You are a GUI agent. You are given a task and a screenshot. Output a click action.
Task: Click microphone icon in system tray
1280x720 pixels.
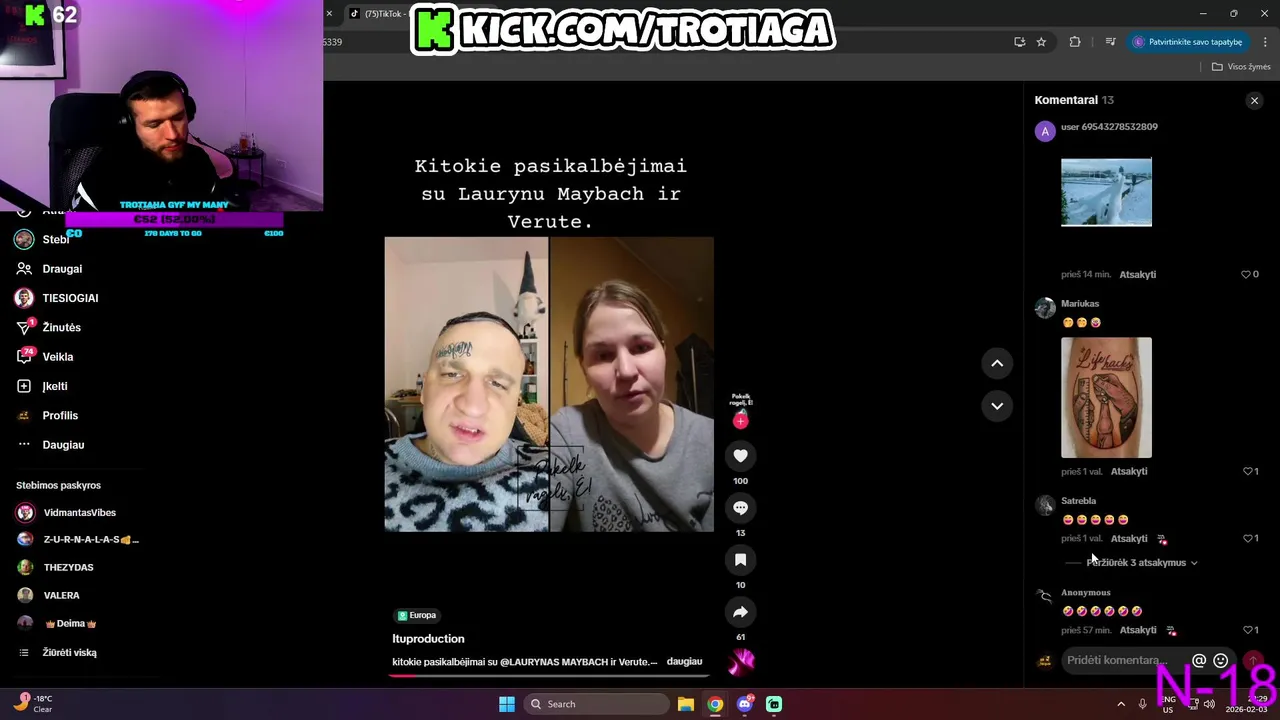[1143, 704]
